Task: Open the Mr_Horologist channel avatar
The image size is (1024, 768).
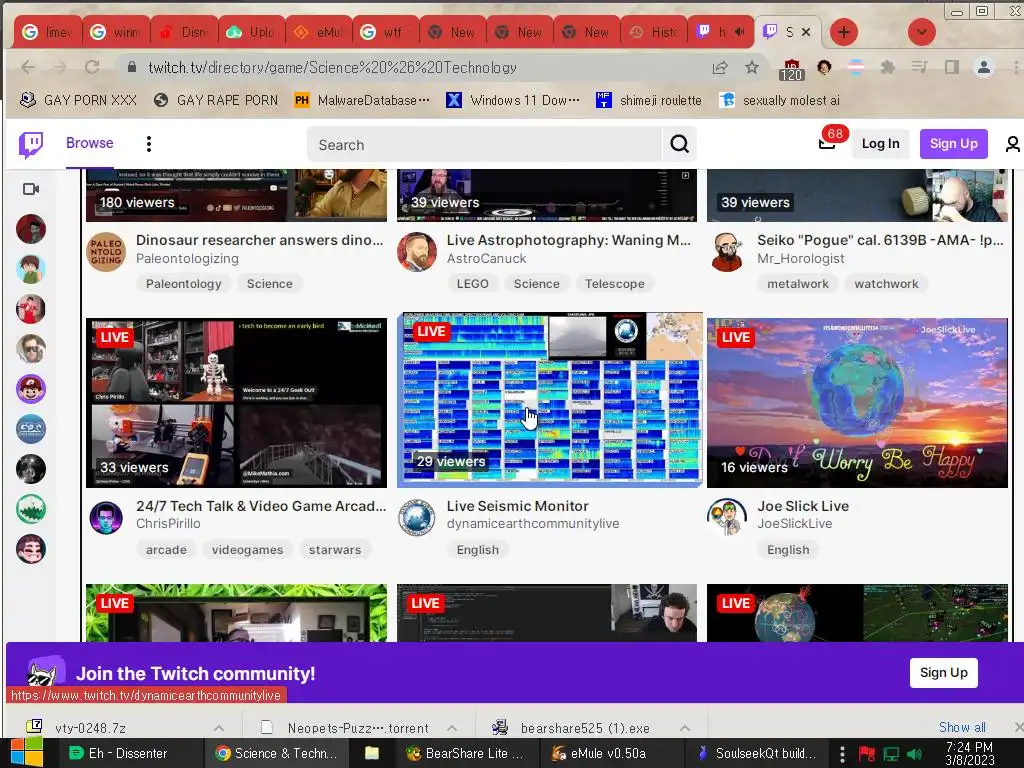Action: point(727,251)
